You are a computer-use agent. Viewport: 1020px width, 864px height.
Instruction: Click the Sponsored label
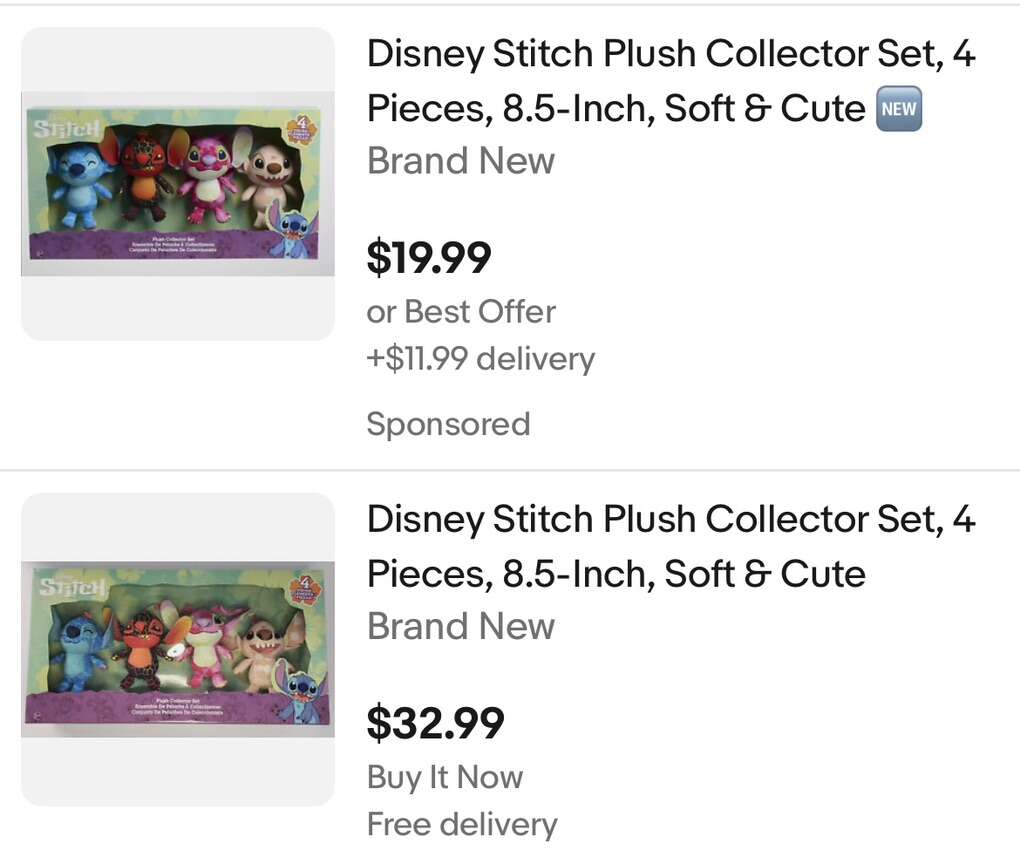[x=448, y=424]
